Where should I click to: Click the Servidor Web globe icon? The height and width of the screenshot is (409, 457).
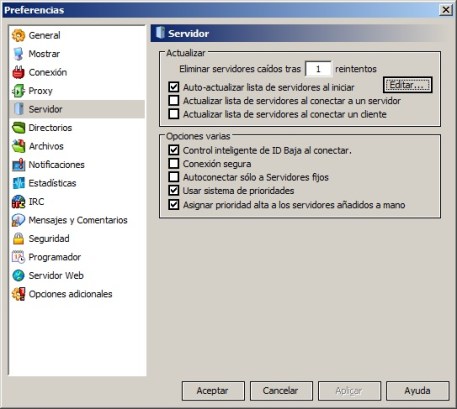[x=18, y=276]
